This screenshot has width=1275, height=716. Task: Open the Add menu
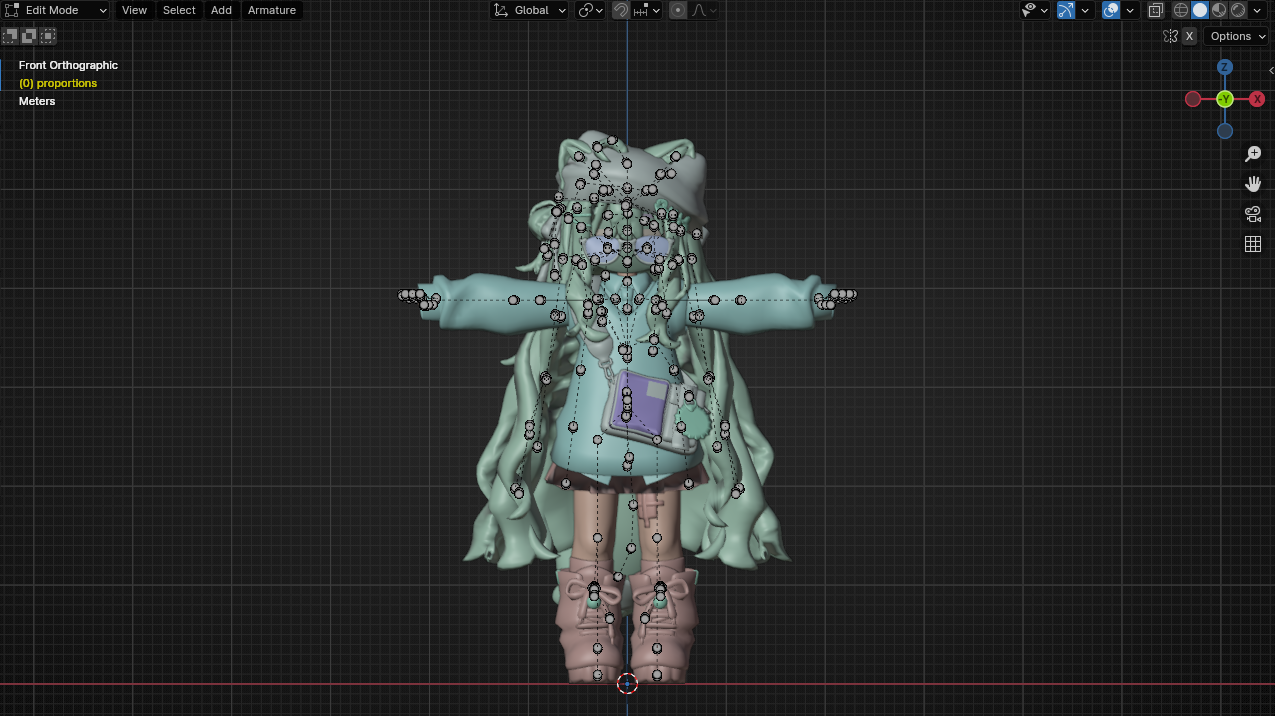pyautogui.click(x=221, y=10)
